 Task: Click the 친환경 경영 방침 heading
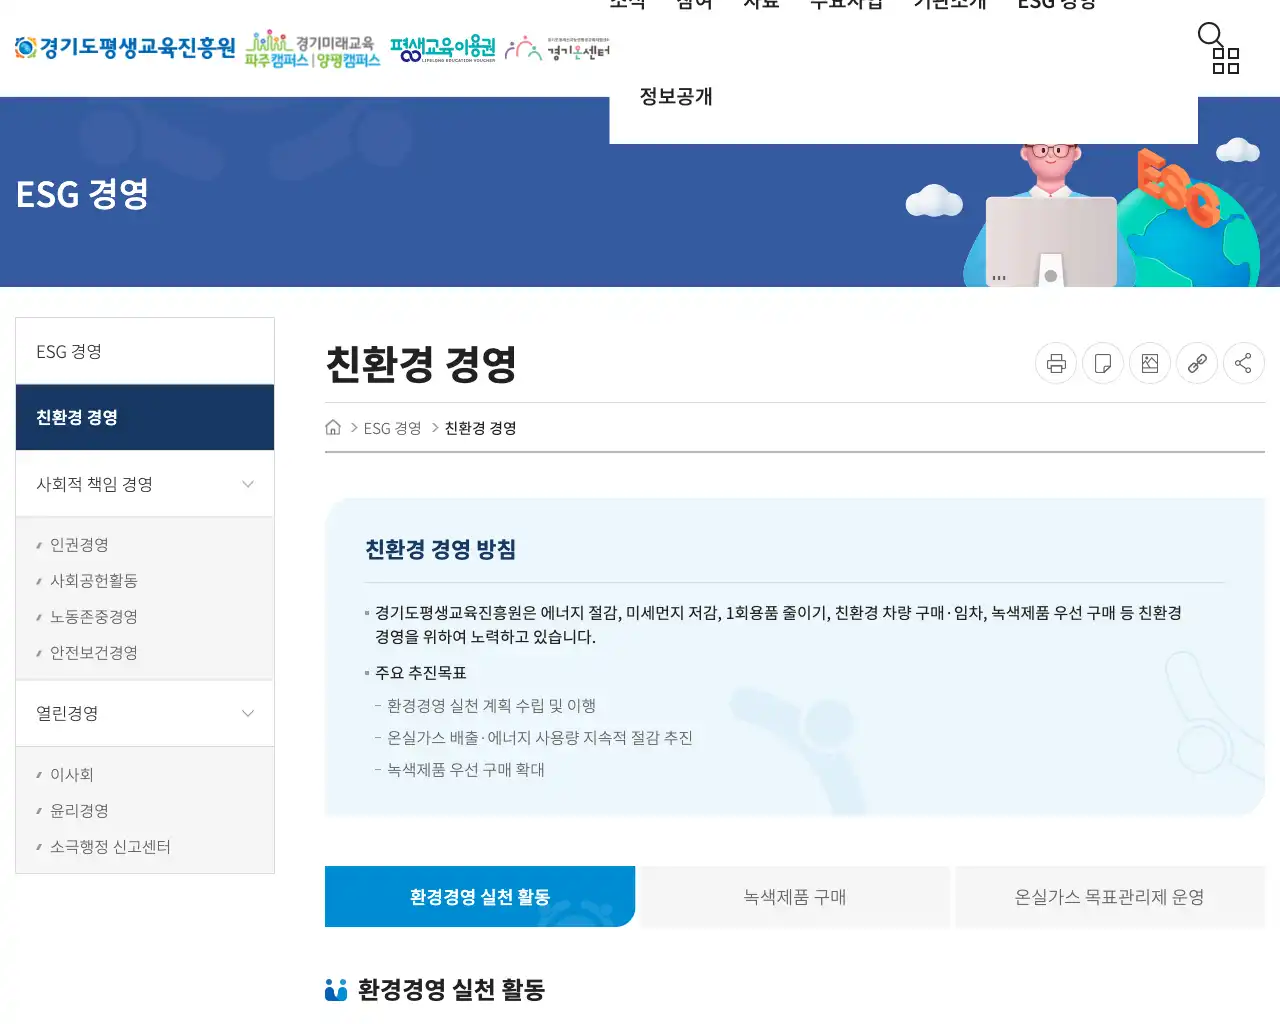coord(441,549)
